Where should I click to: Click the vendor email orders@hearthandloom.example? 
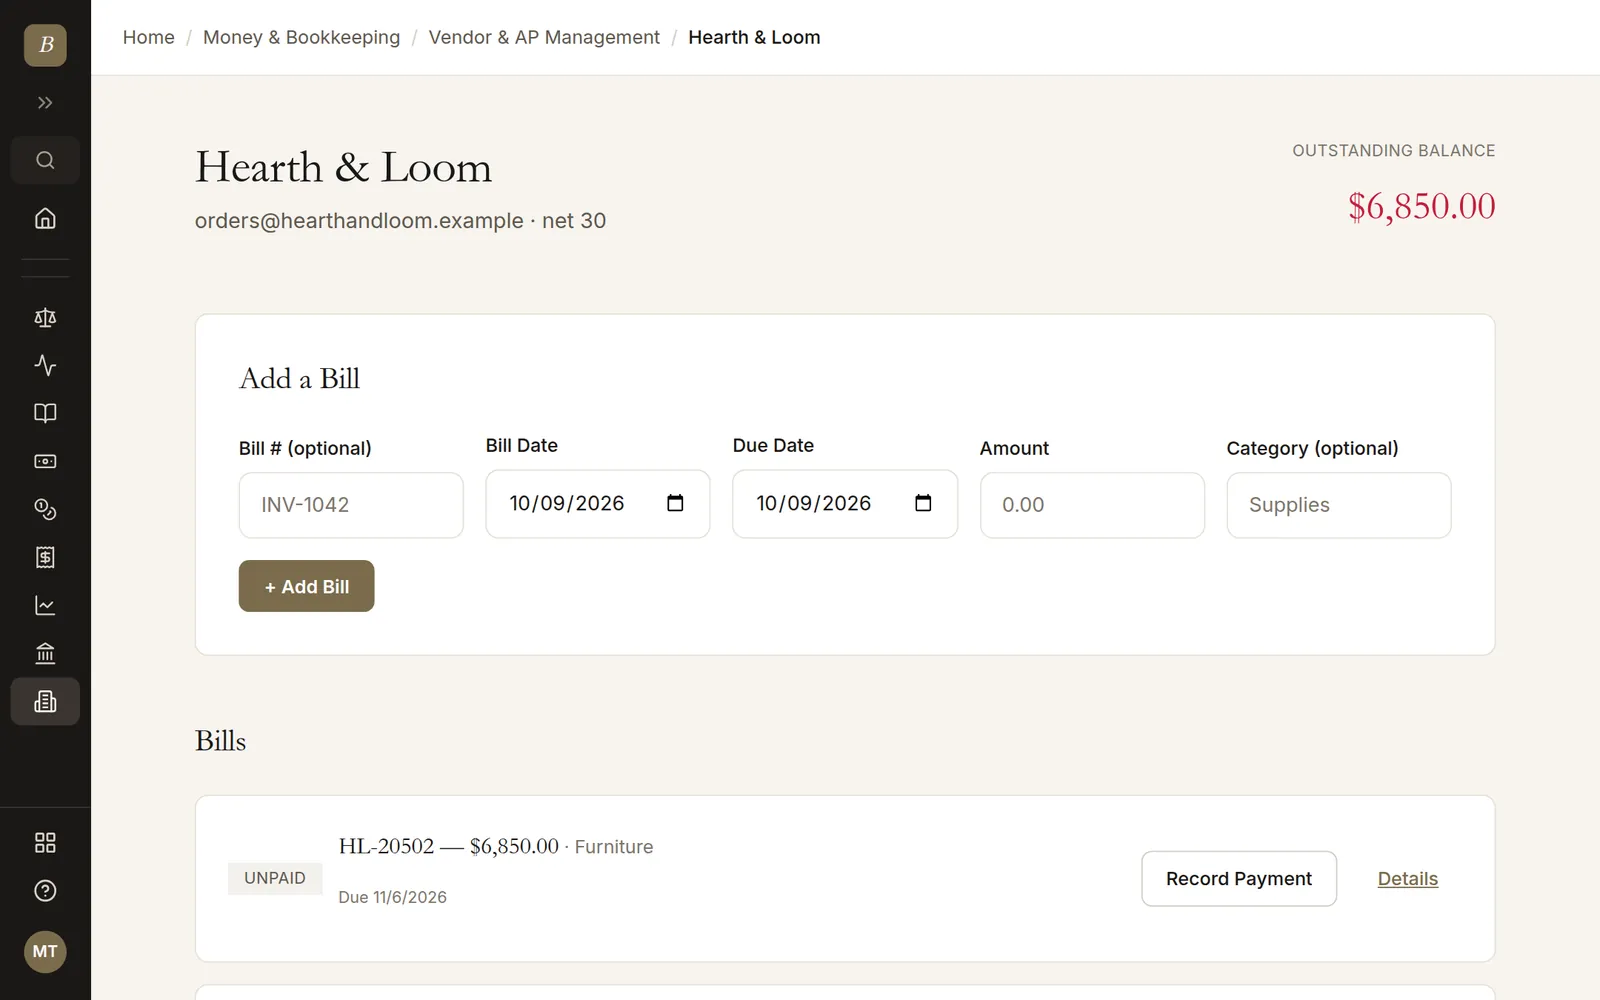pyautogui.click(x=359, y=221)
